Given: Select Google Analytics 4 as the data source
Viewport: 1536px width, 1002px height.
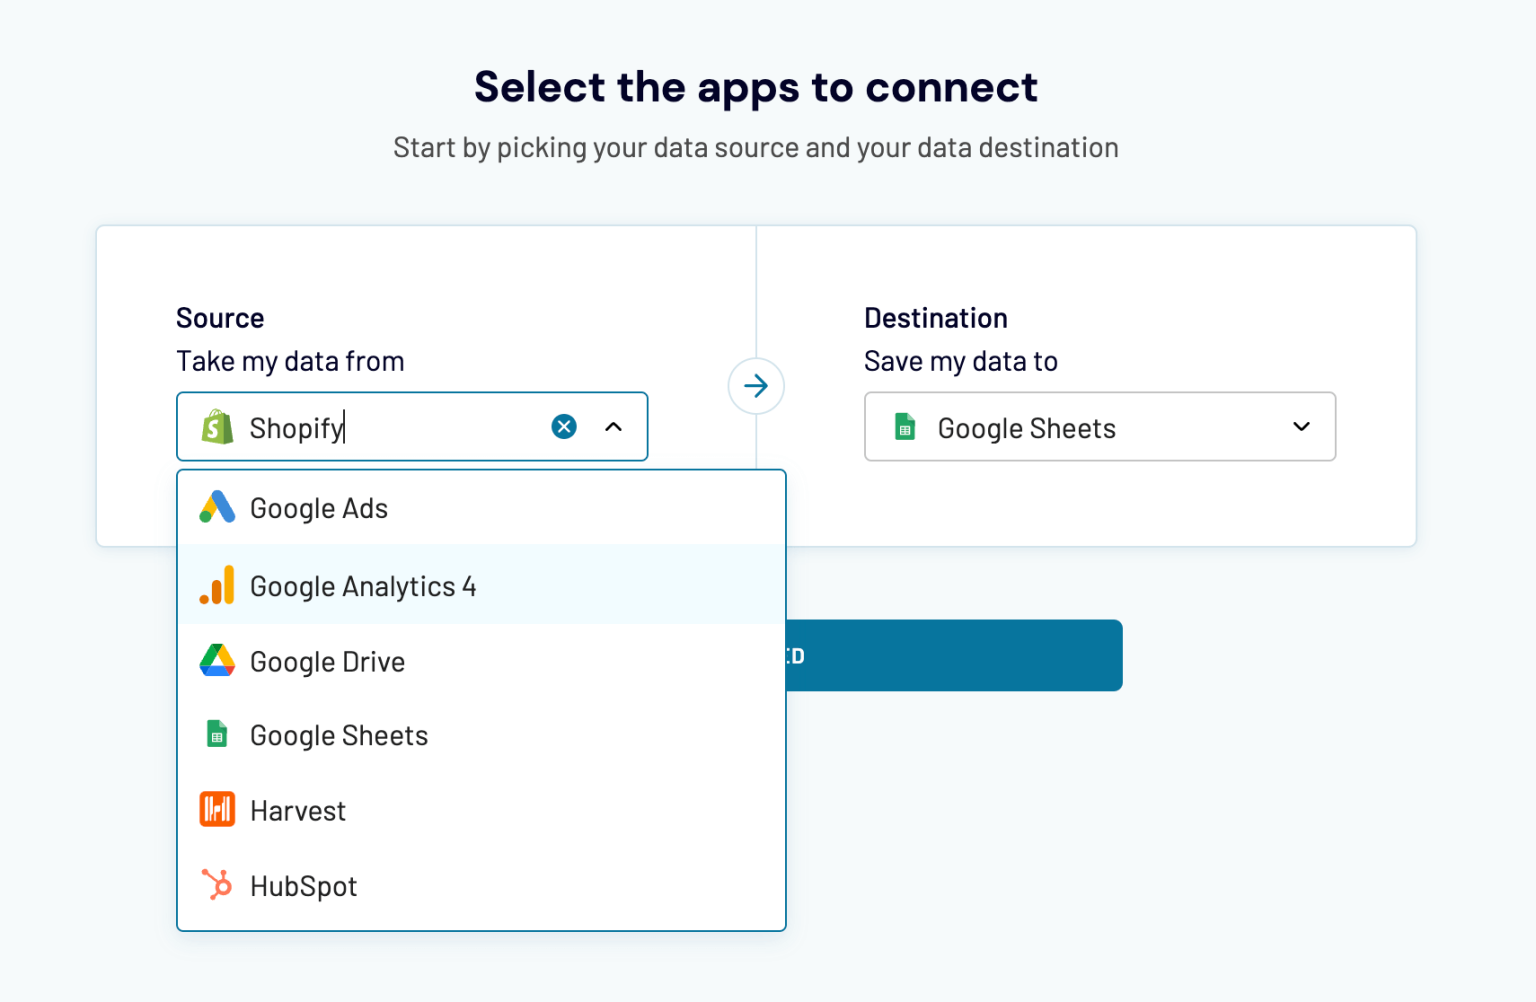Looking at the screenshot, I should coord(363,585).
